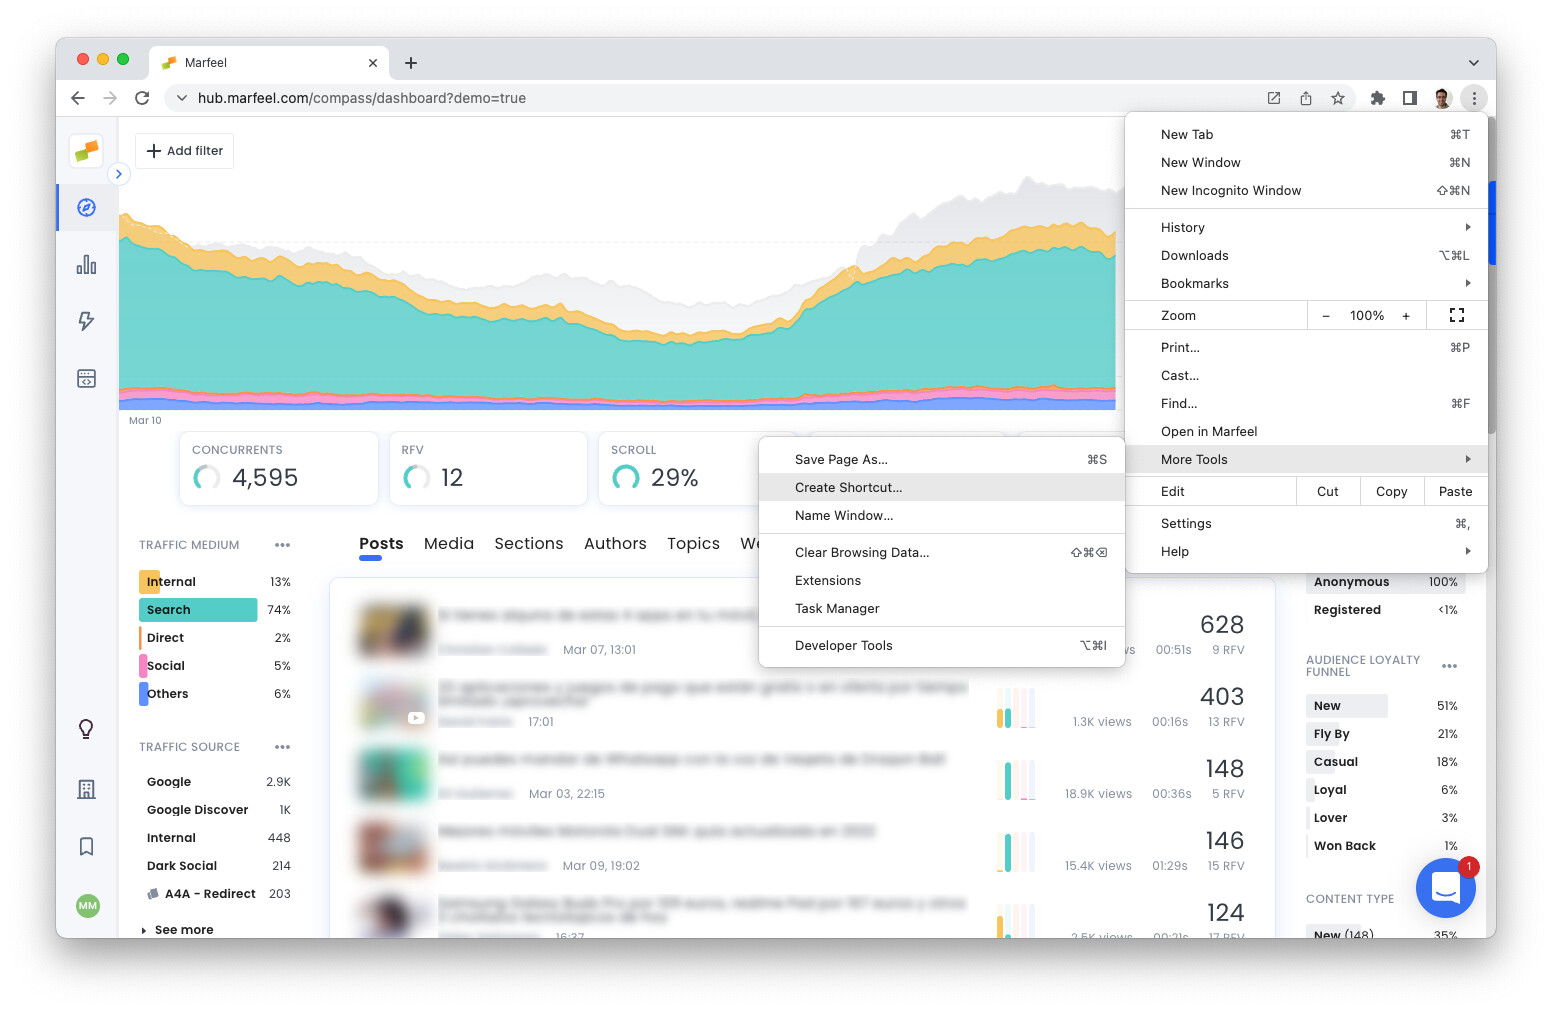Expand the sidebar with the blue chevron

click(x=119, y=173)
